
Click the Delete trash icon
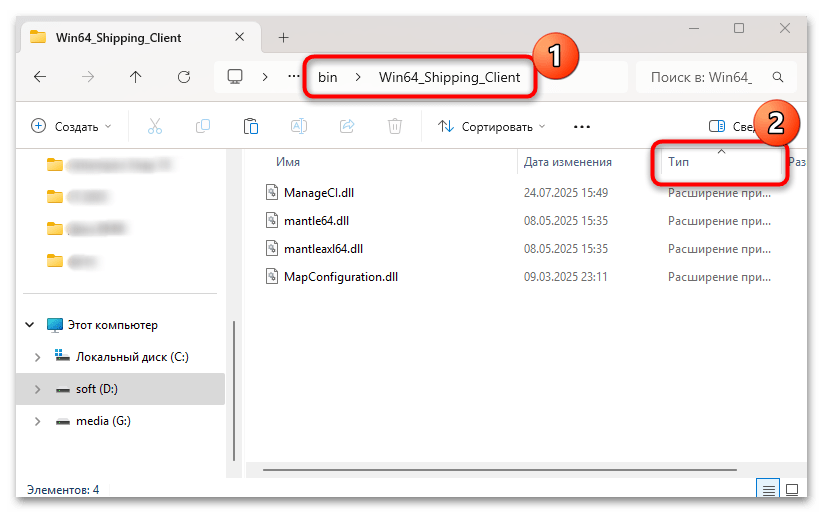click(395, 127)
